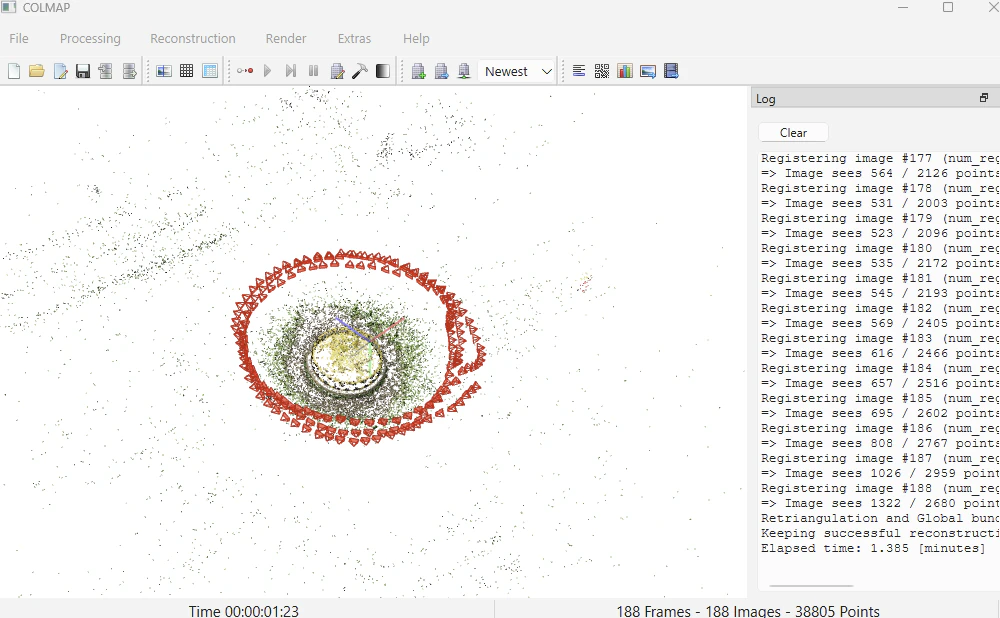Expand the Newest model dropdown
This screenshot has width=1000, height=618.
coord(517,71)
